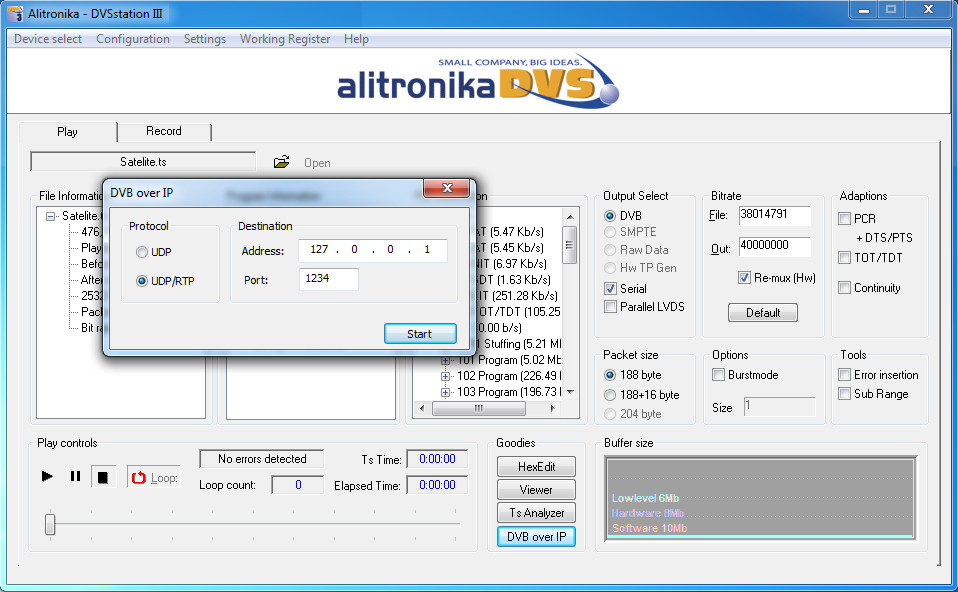Close the DVB over IP dialog
Viewport: 958px width, 592px height.
click(445, 190)
